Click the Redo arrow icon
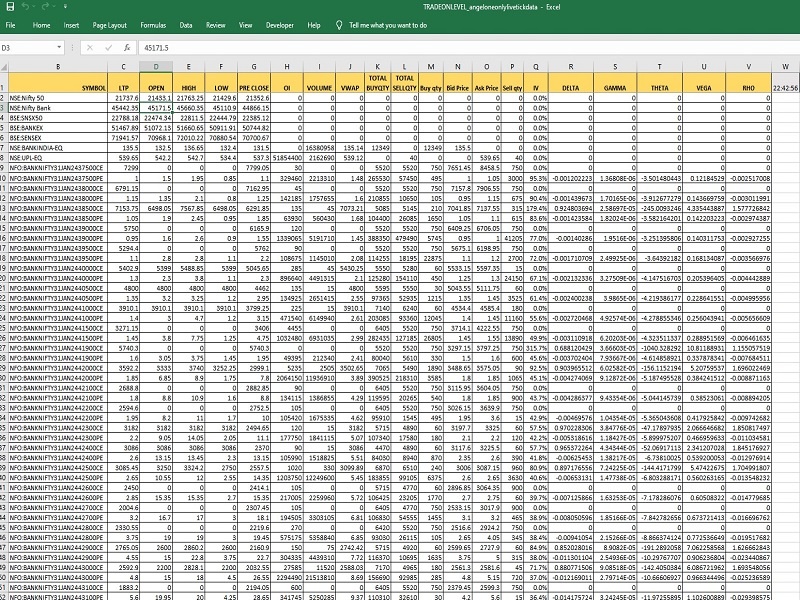Viewport: 800px width, 600px height. 45,7
